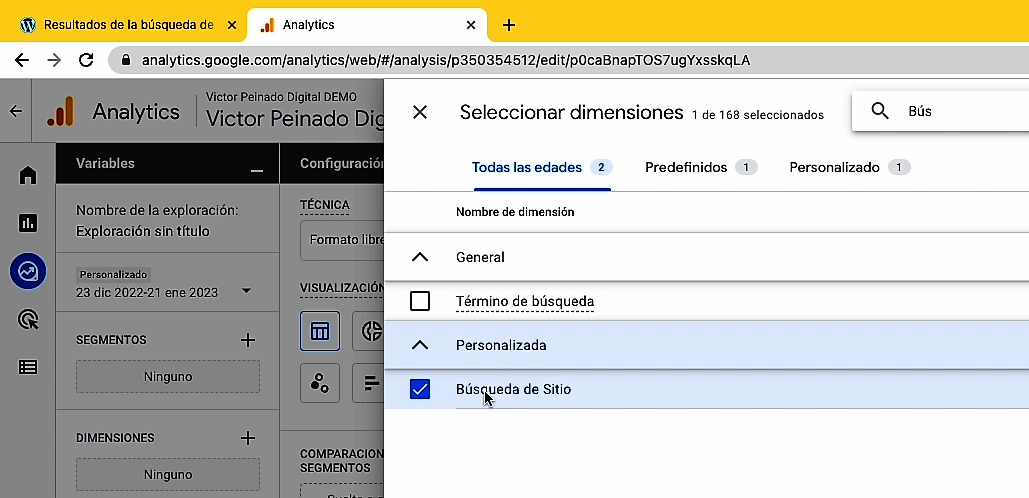This screenshot has height=498, width=1029.
Task: Select the table visualization icon
Action: pos(320,331)
